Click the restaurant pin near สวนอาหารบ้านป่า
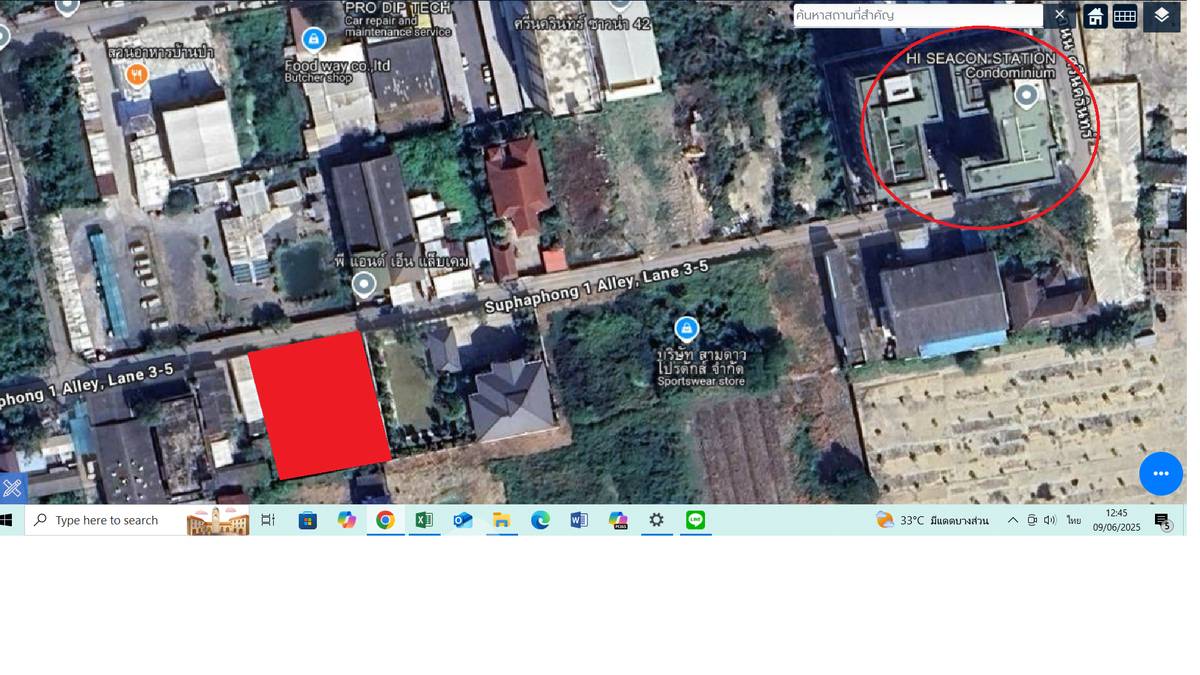The width and height of the screenshot is (1200, 675). (137, 75)
